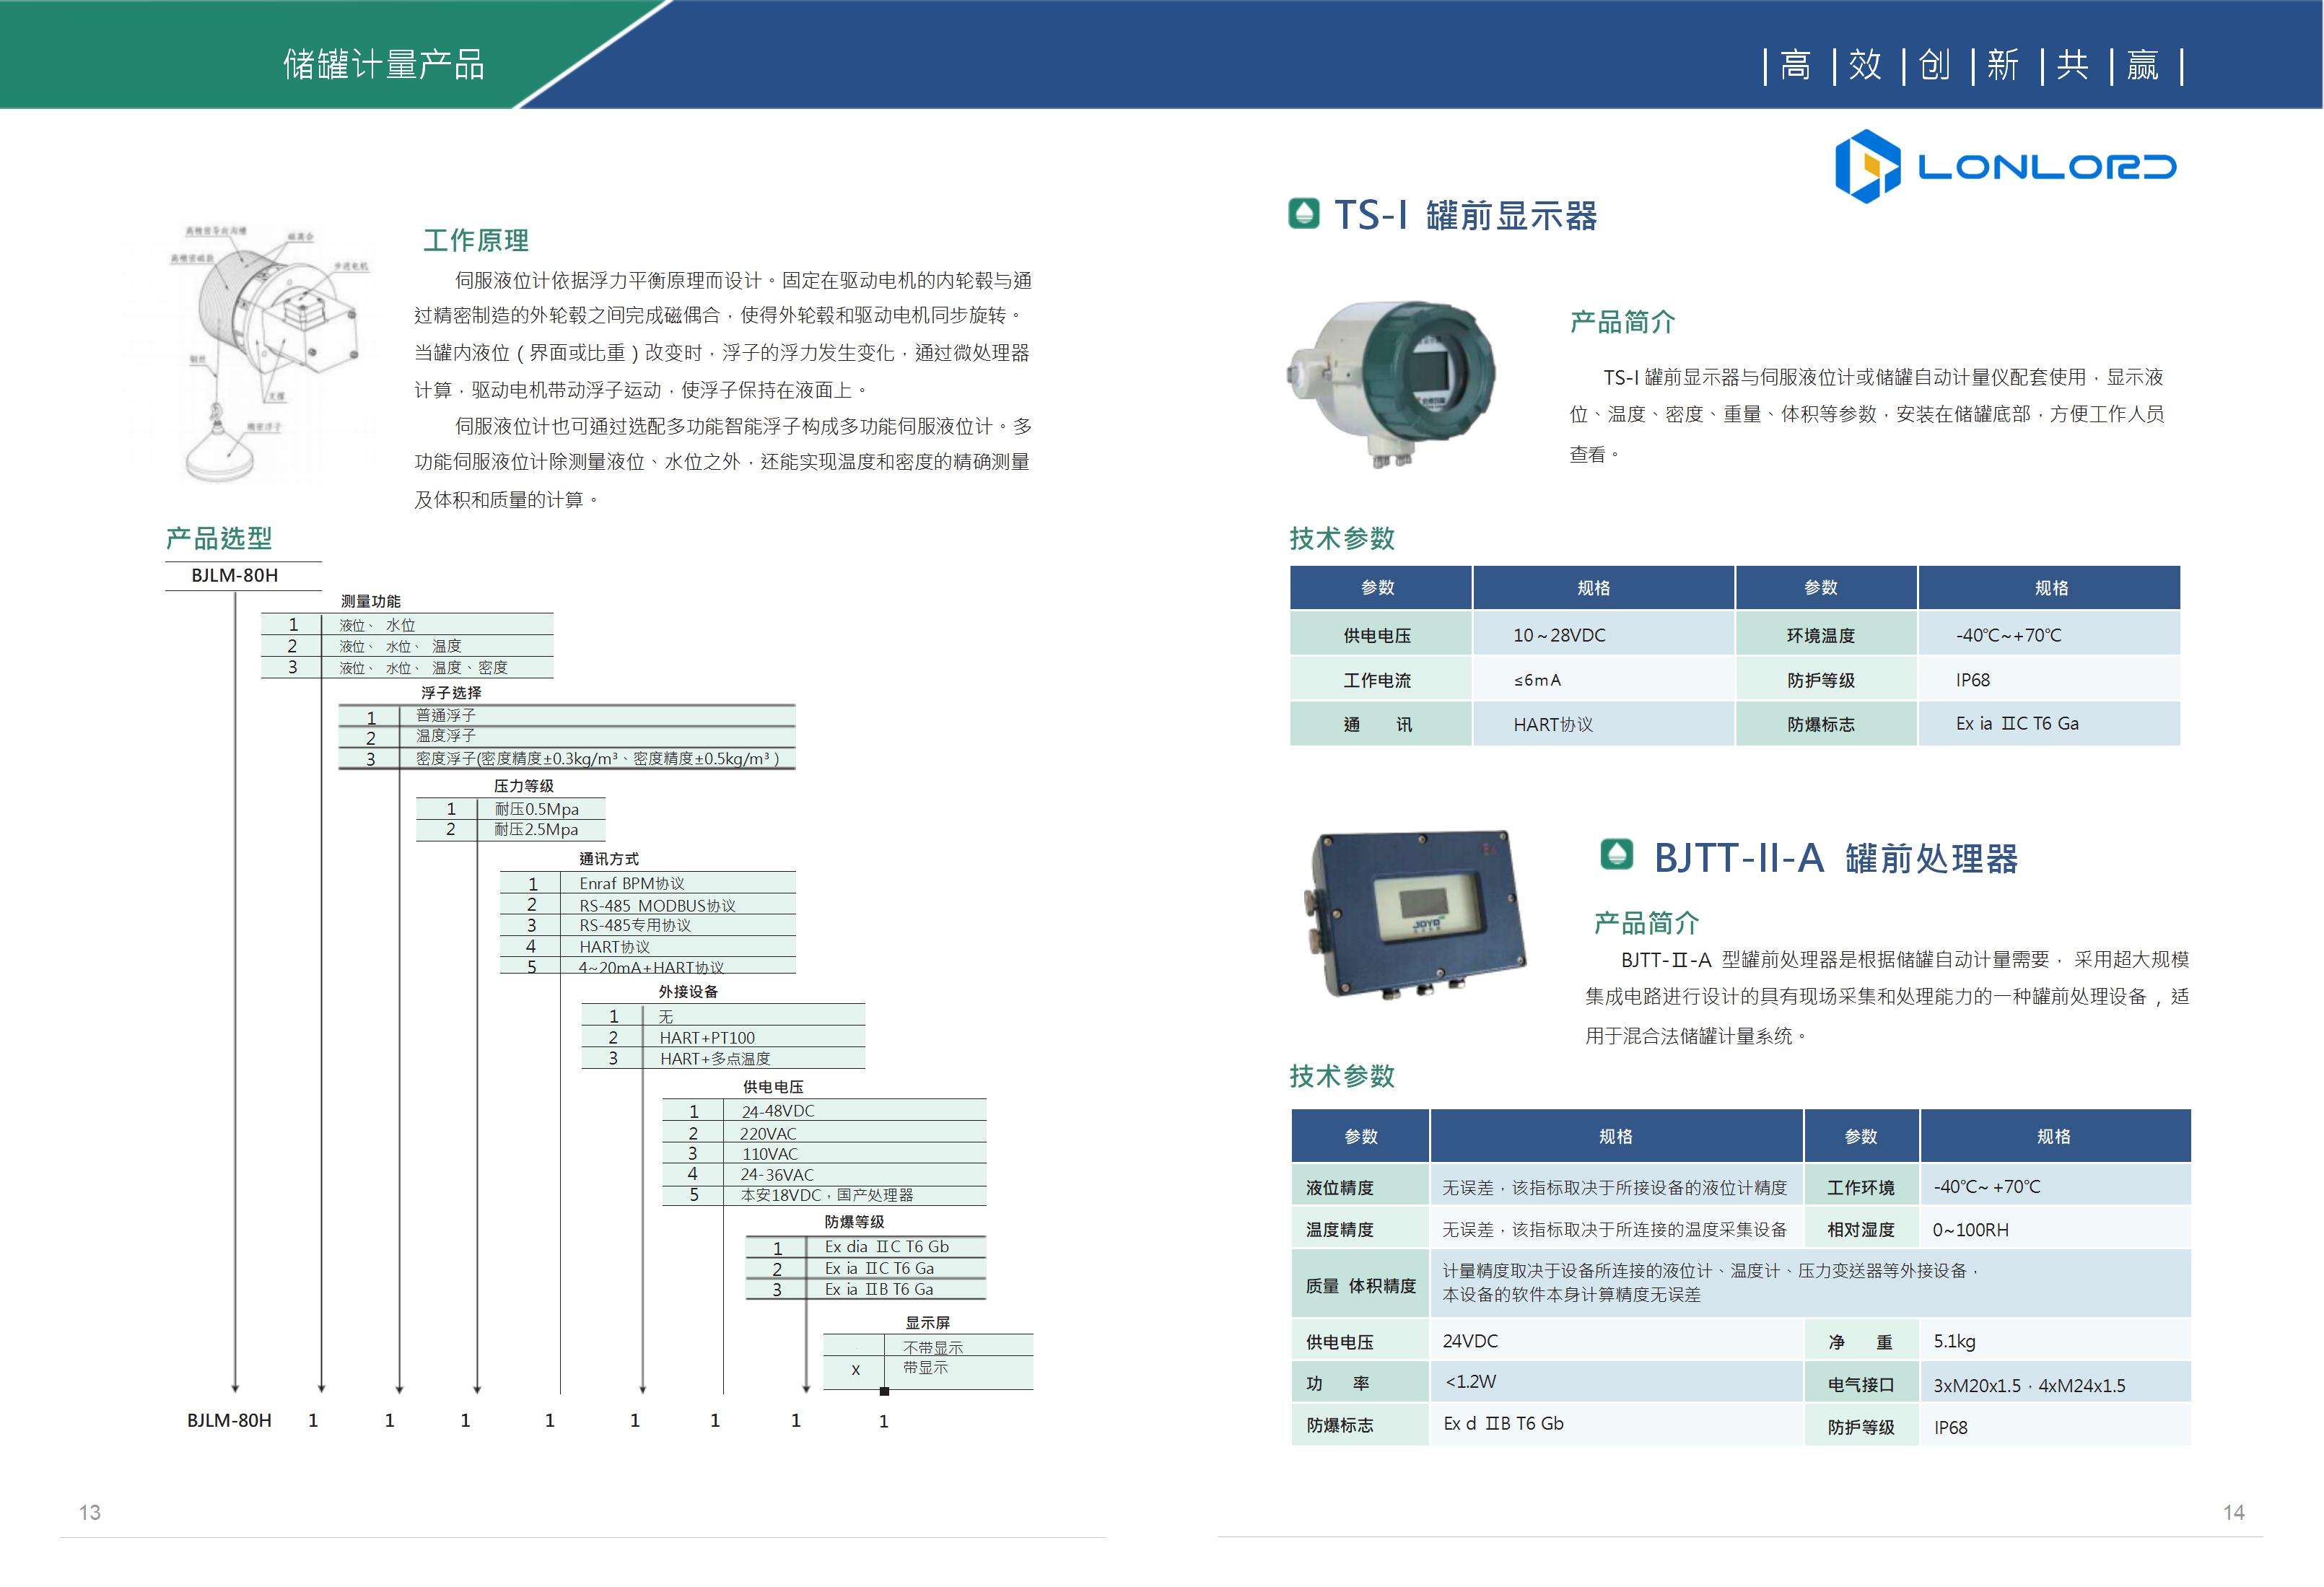Select the '5.1kg' net weight value
Viewport: 2324px width, 1587px height.
pyautogui.click(x=1954, y=1341)
